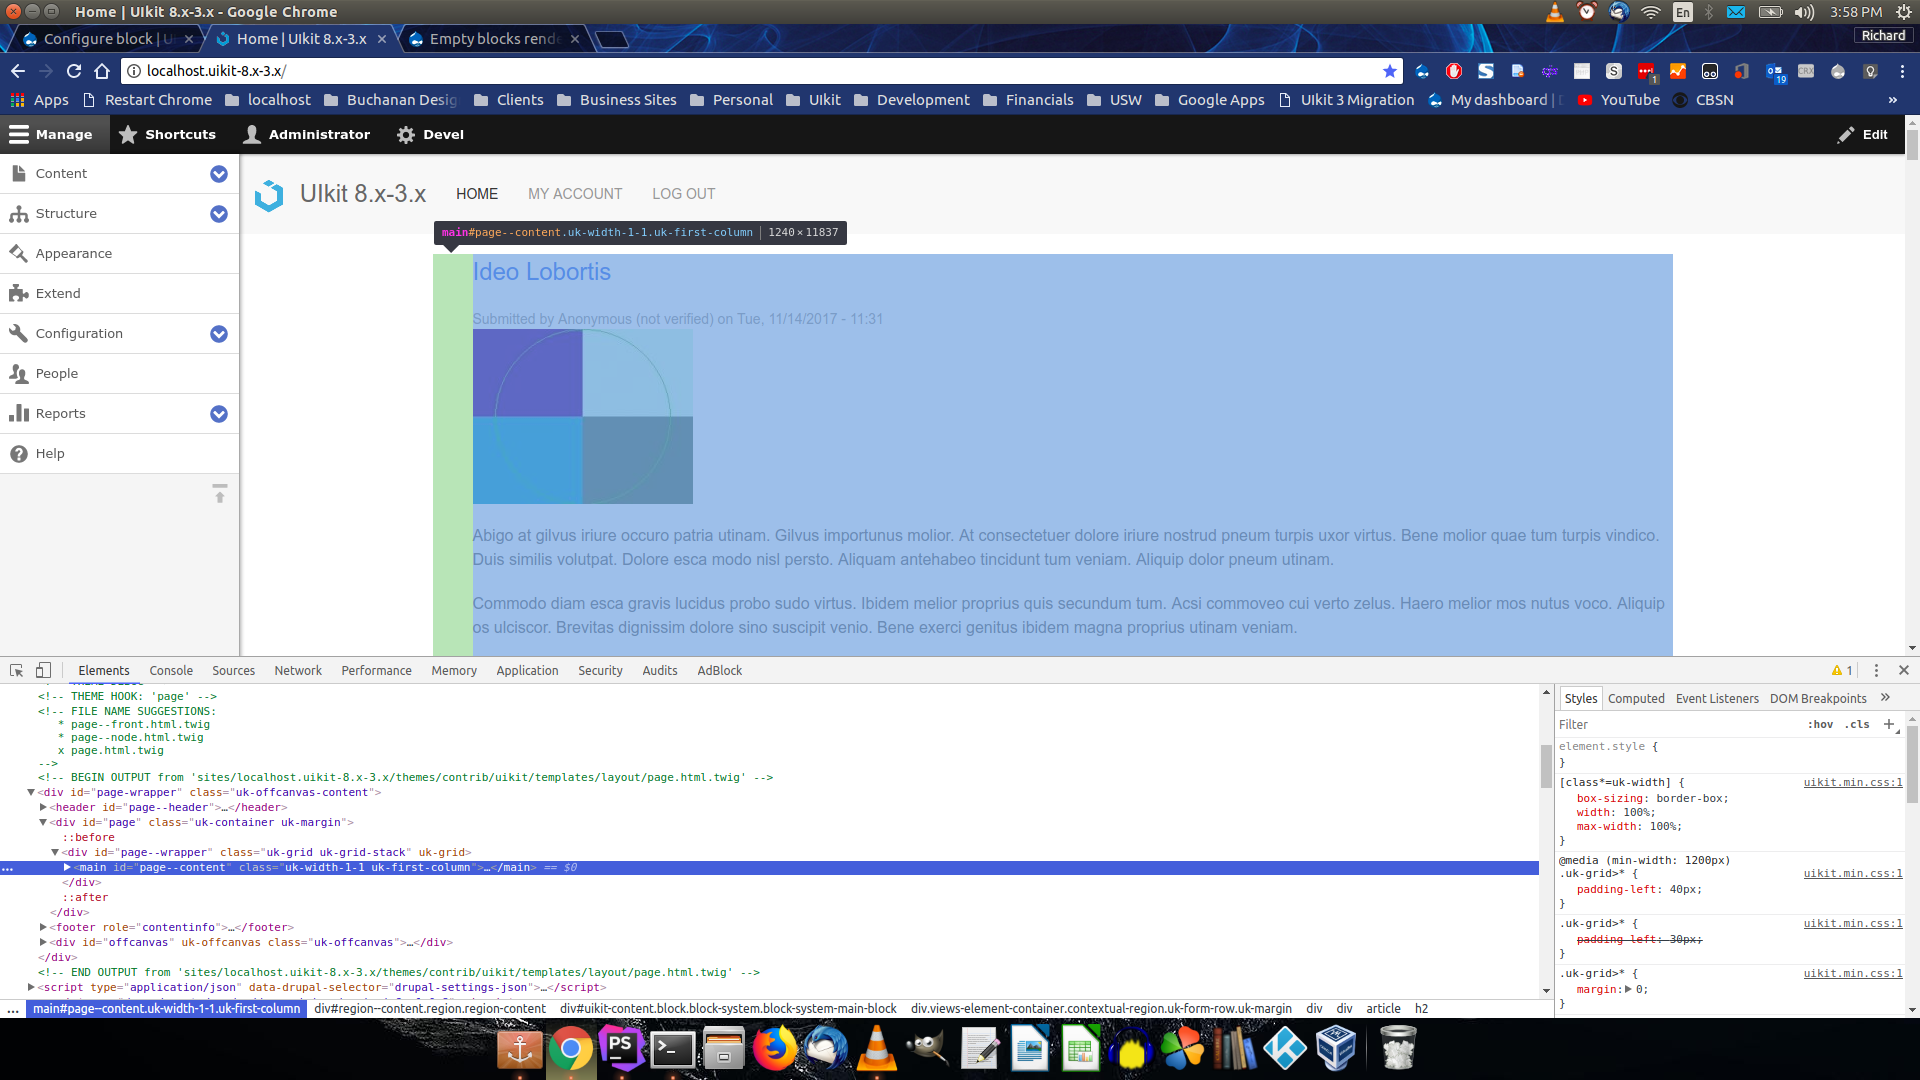The image size is (1920, 1080).
Task: Open the Shortcuts toolbar item
Action: (167, 134)
